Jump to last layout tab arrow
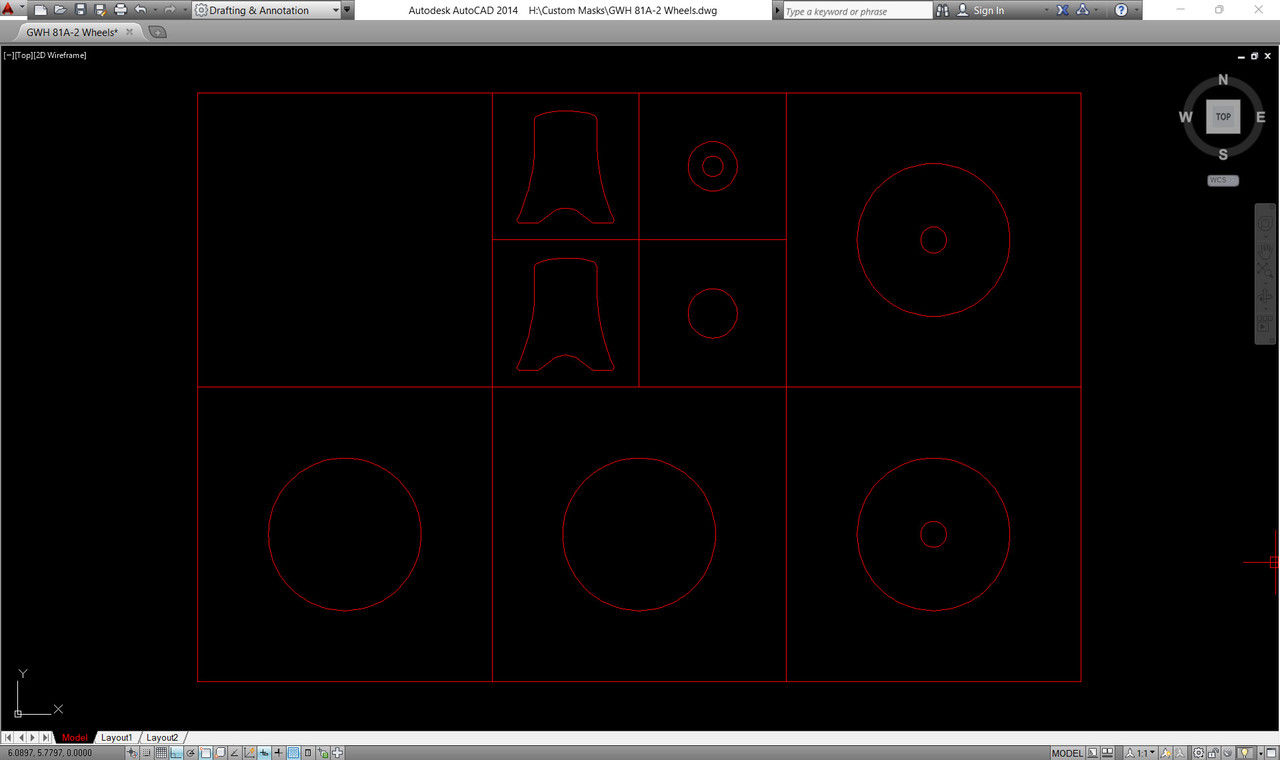1280x760 pixels. 46,737
